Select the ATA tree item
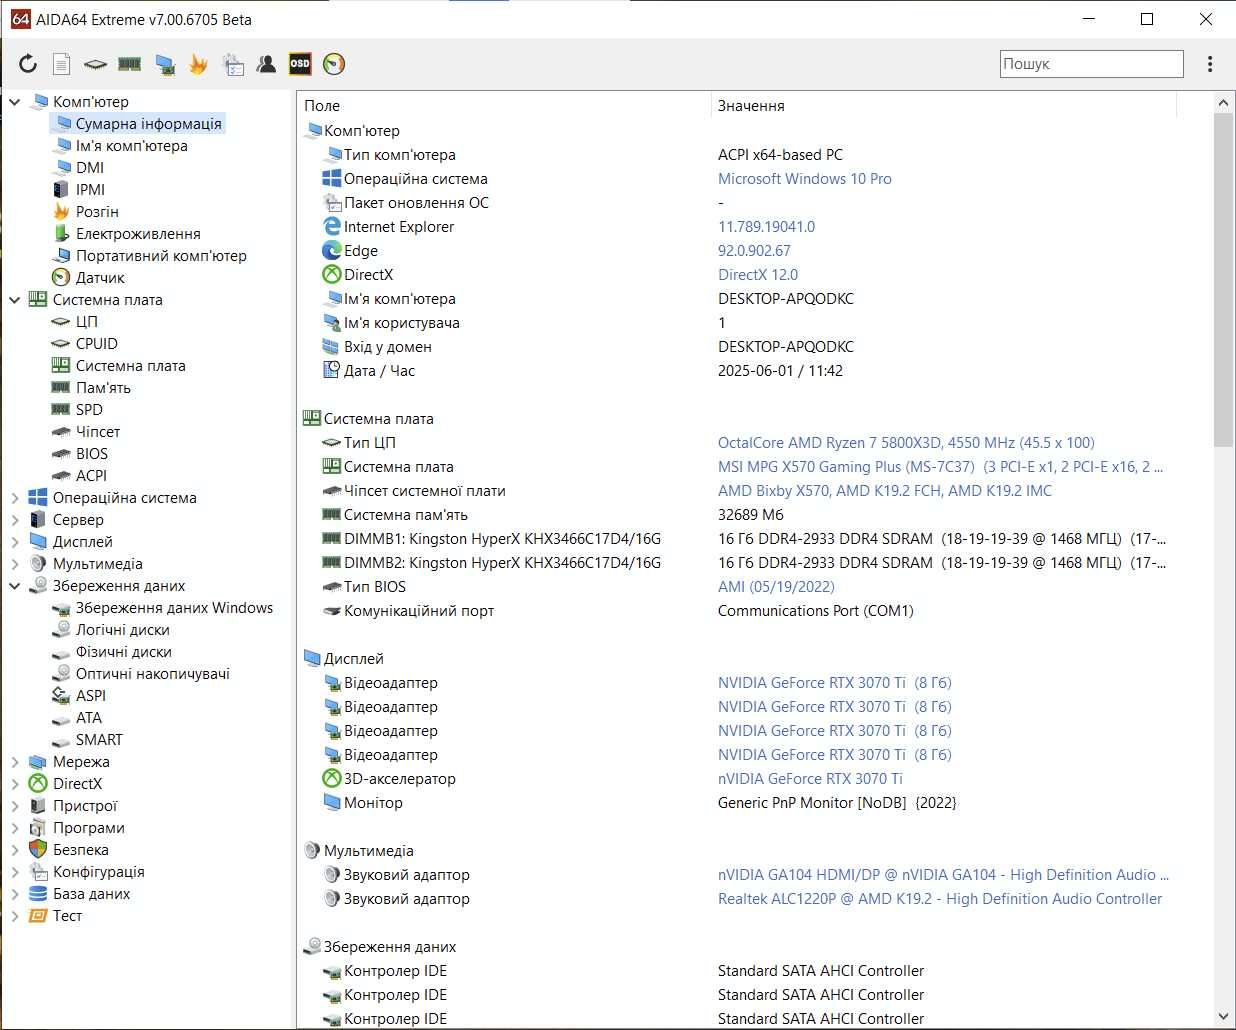This screenshot has width=1236, height=1030. point(88,717)
